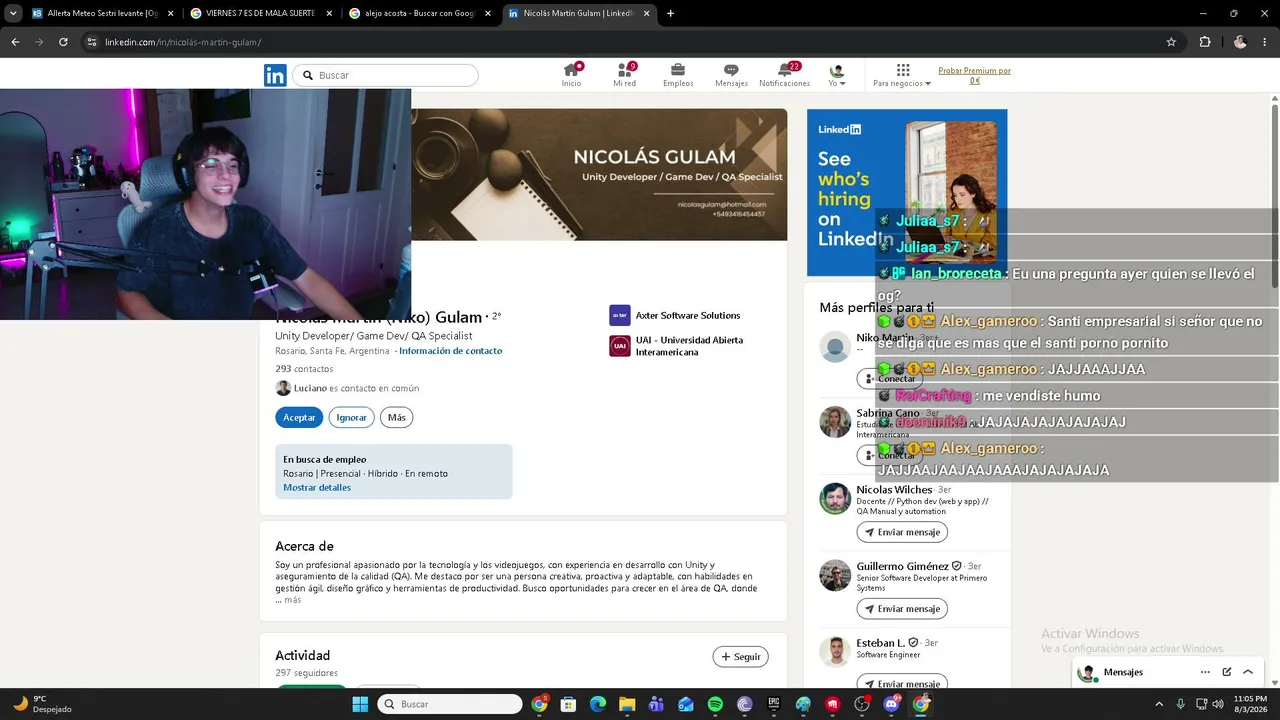The width and height of the screenshot is (1280, 720).
Task: Bookmark this page with the star icon
Action: tap(1171, 42)
